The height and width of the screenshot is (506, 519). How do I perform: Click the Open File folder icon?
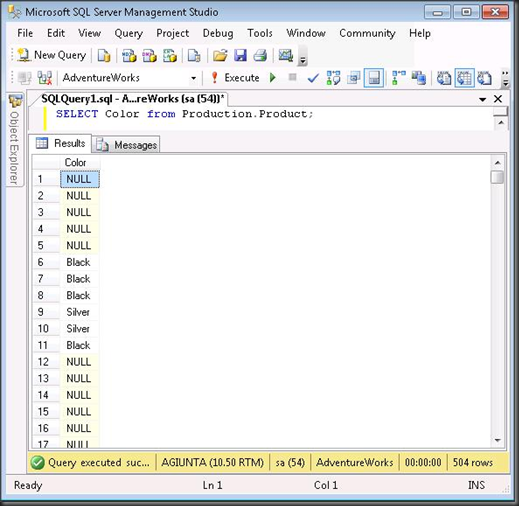tap(220, 55)
